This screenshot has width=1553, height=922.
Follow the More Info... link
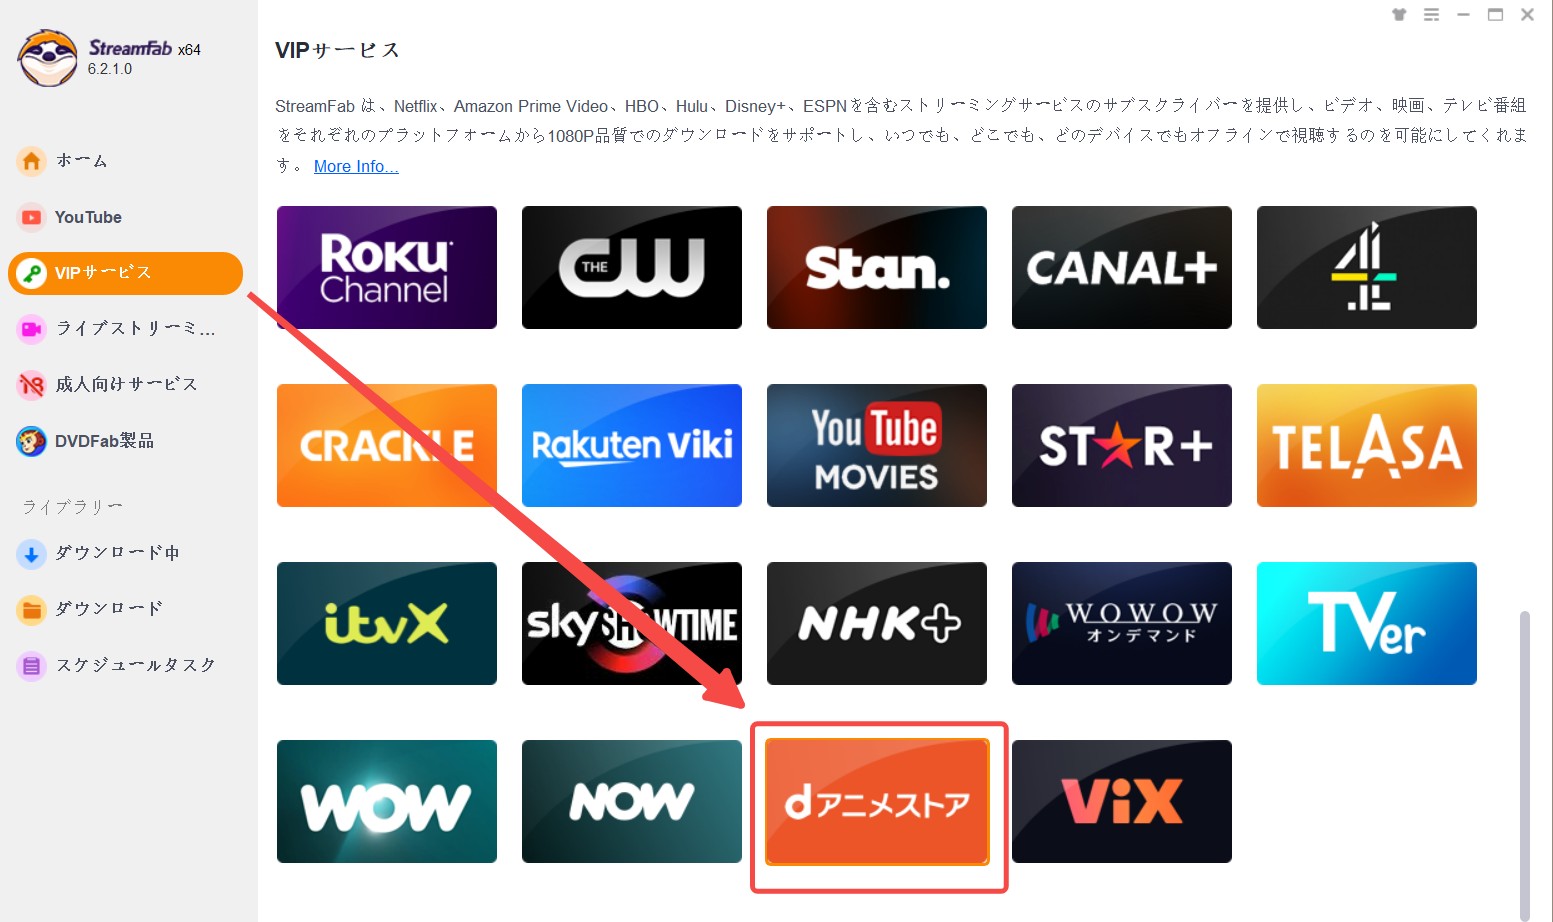coord(356,167)
